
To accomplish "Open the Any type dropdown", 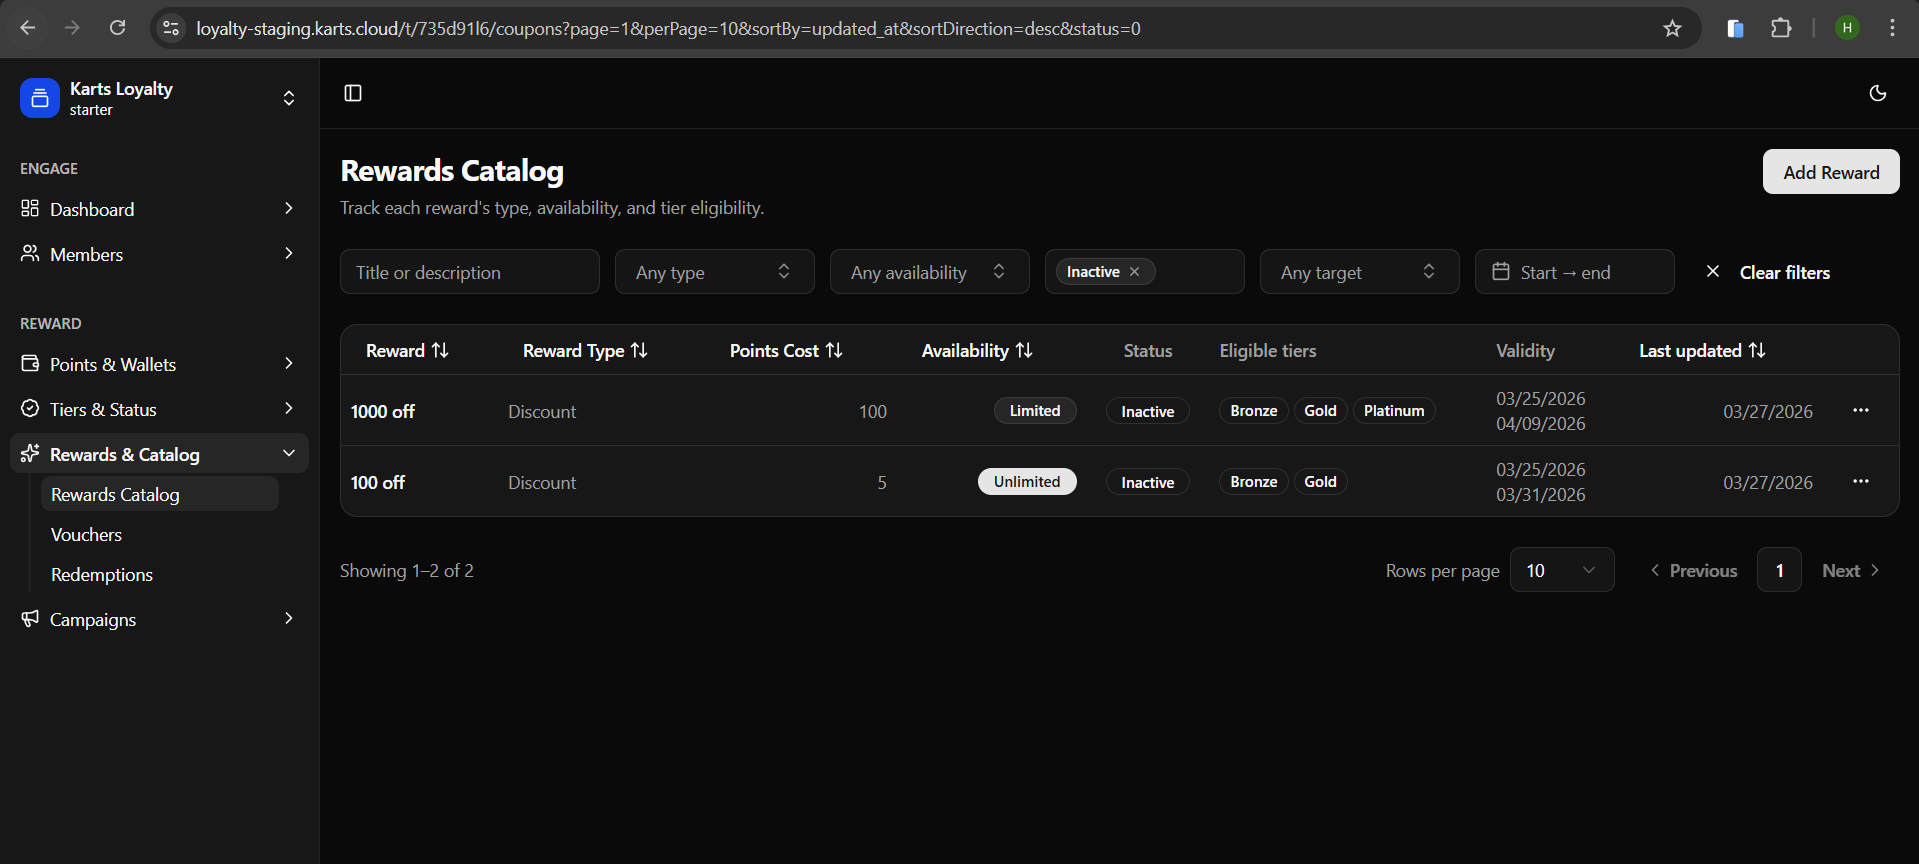I will point(714,272).
